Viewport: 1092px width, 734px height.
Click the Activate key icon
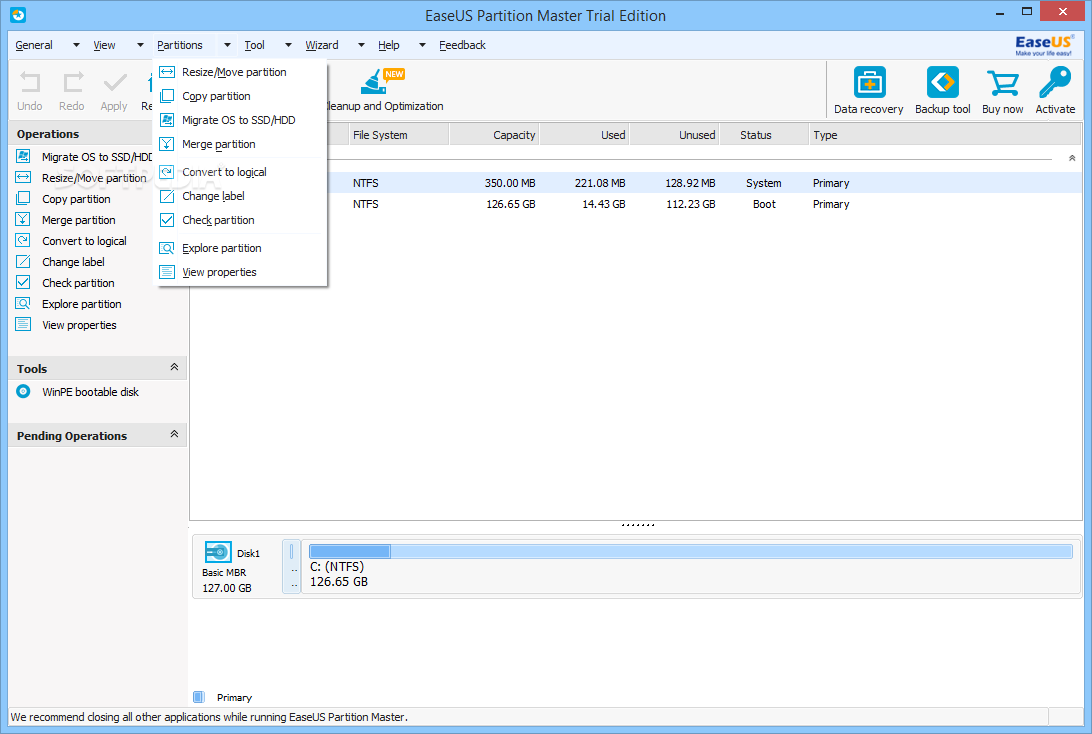pos(1055,83)
